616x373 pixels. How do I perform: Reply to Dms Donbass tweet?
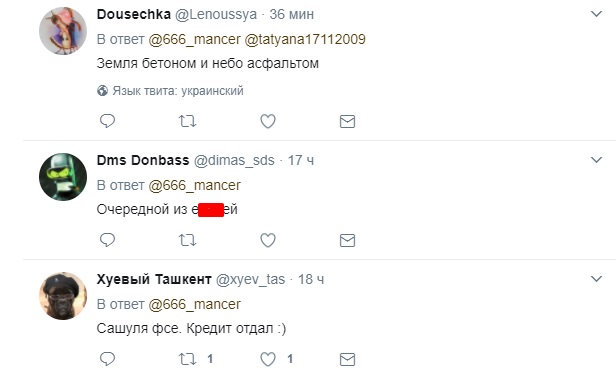(107, 240)
